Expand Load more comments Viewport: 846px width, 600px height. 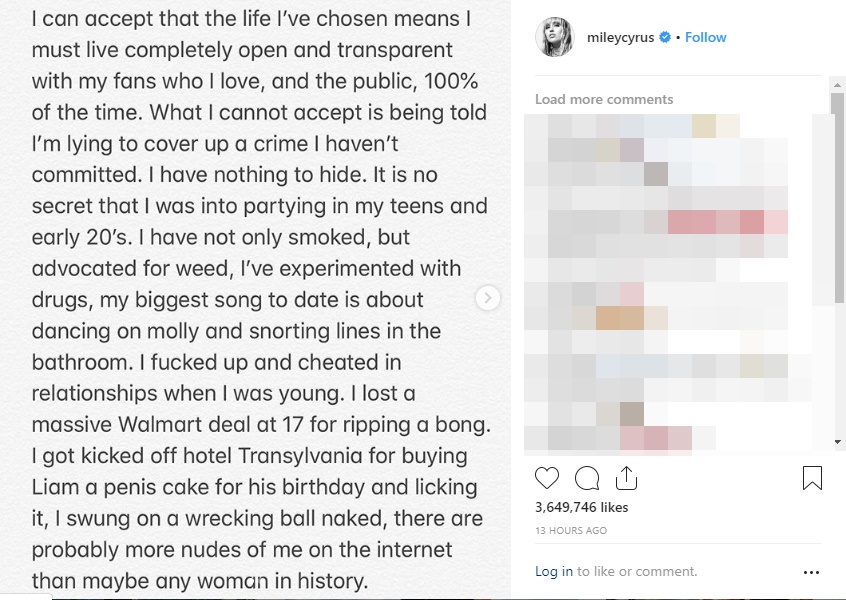[604, 99]
